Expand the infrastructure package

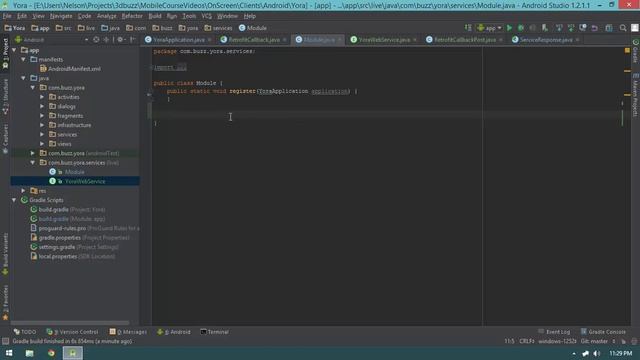coord(42,125)
